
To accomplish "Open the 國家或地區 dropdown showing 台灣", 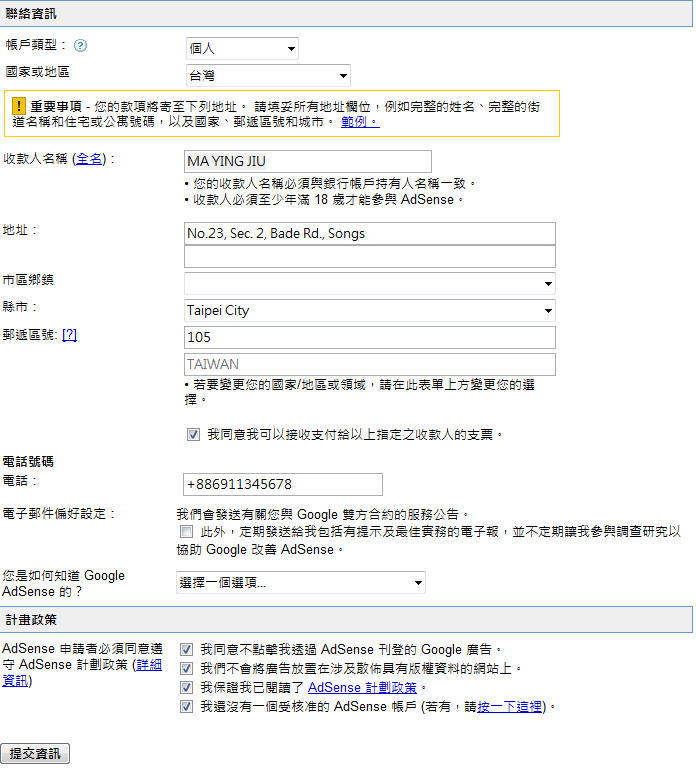I will point(268,76).
